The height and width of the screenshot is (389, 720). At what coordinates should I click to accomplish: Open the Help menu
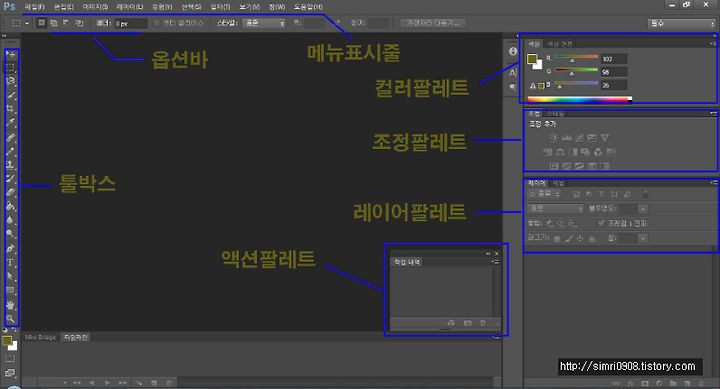[x=308, y=7]
